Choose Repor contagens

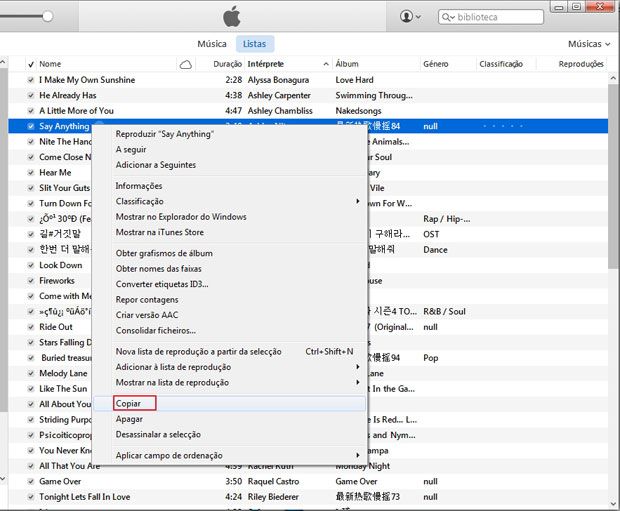click(147, 299)
